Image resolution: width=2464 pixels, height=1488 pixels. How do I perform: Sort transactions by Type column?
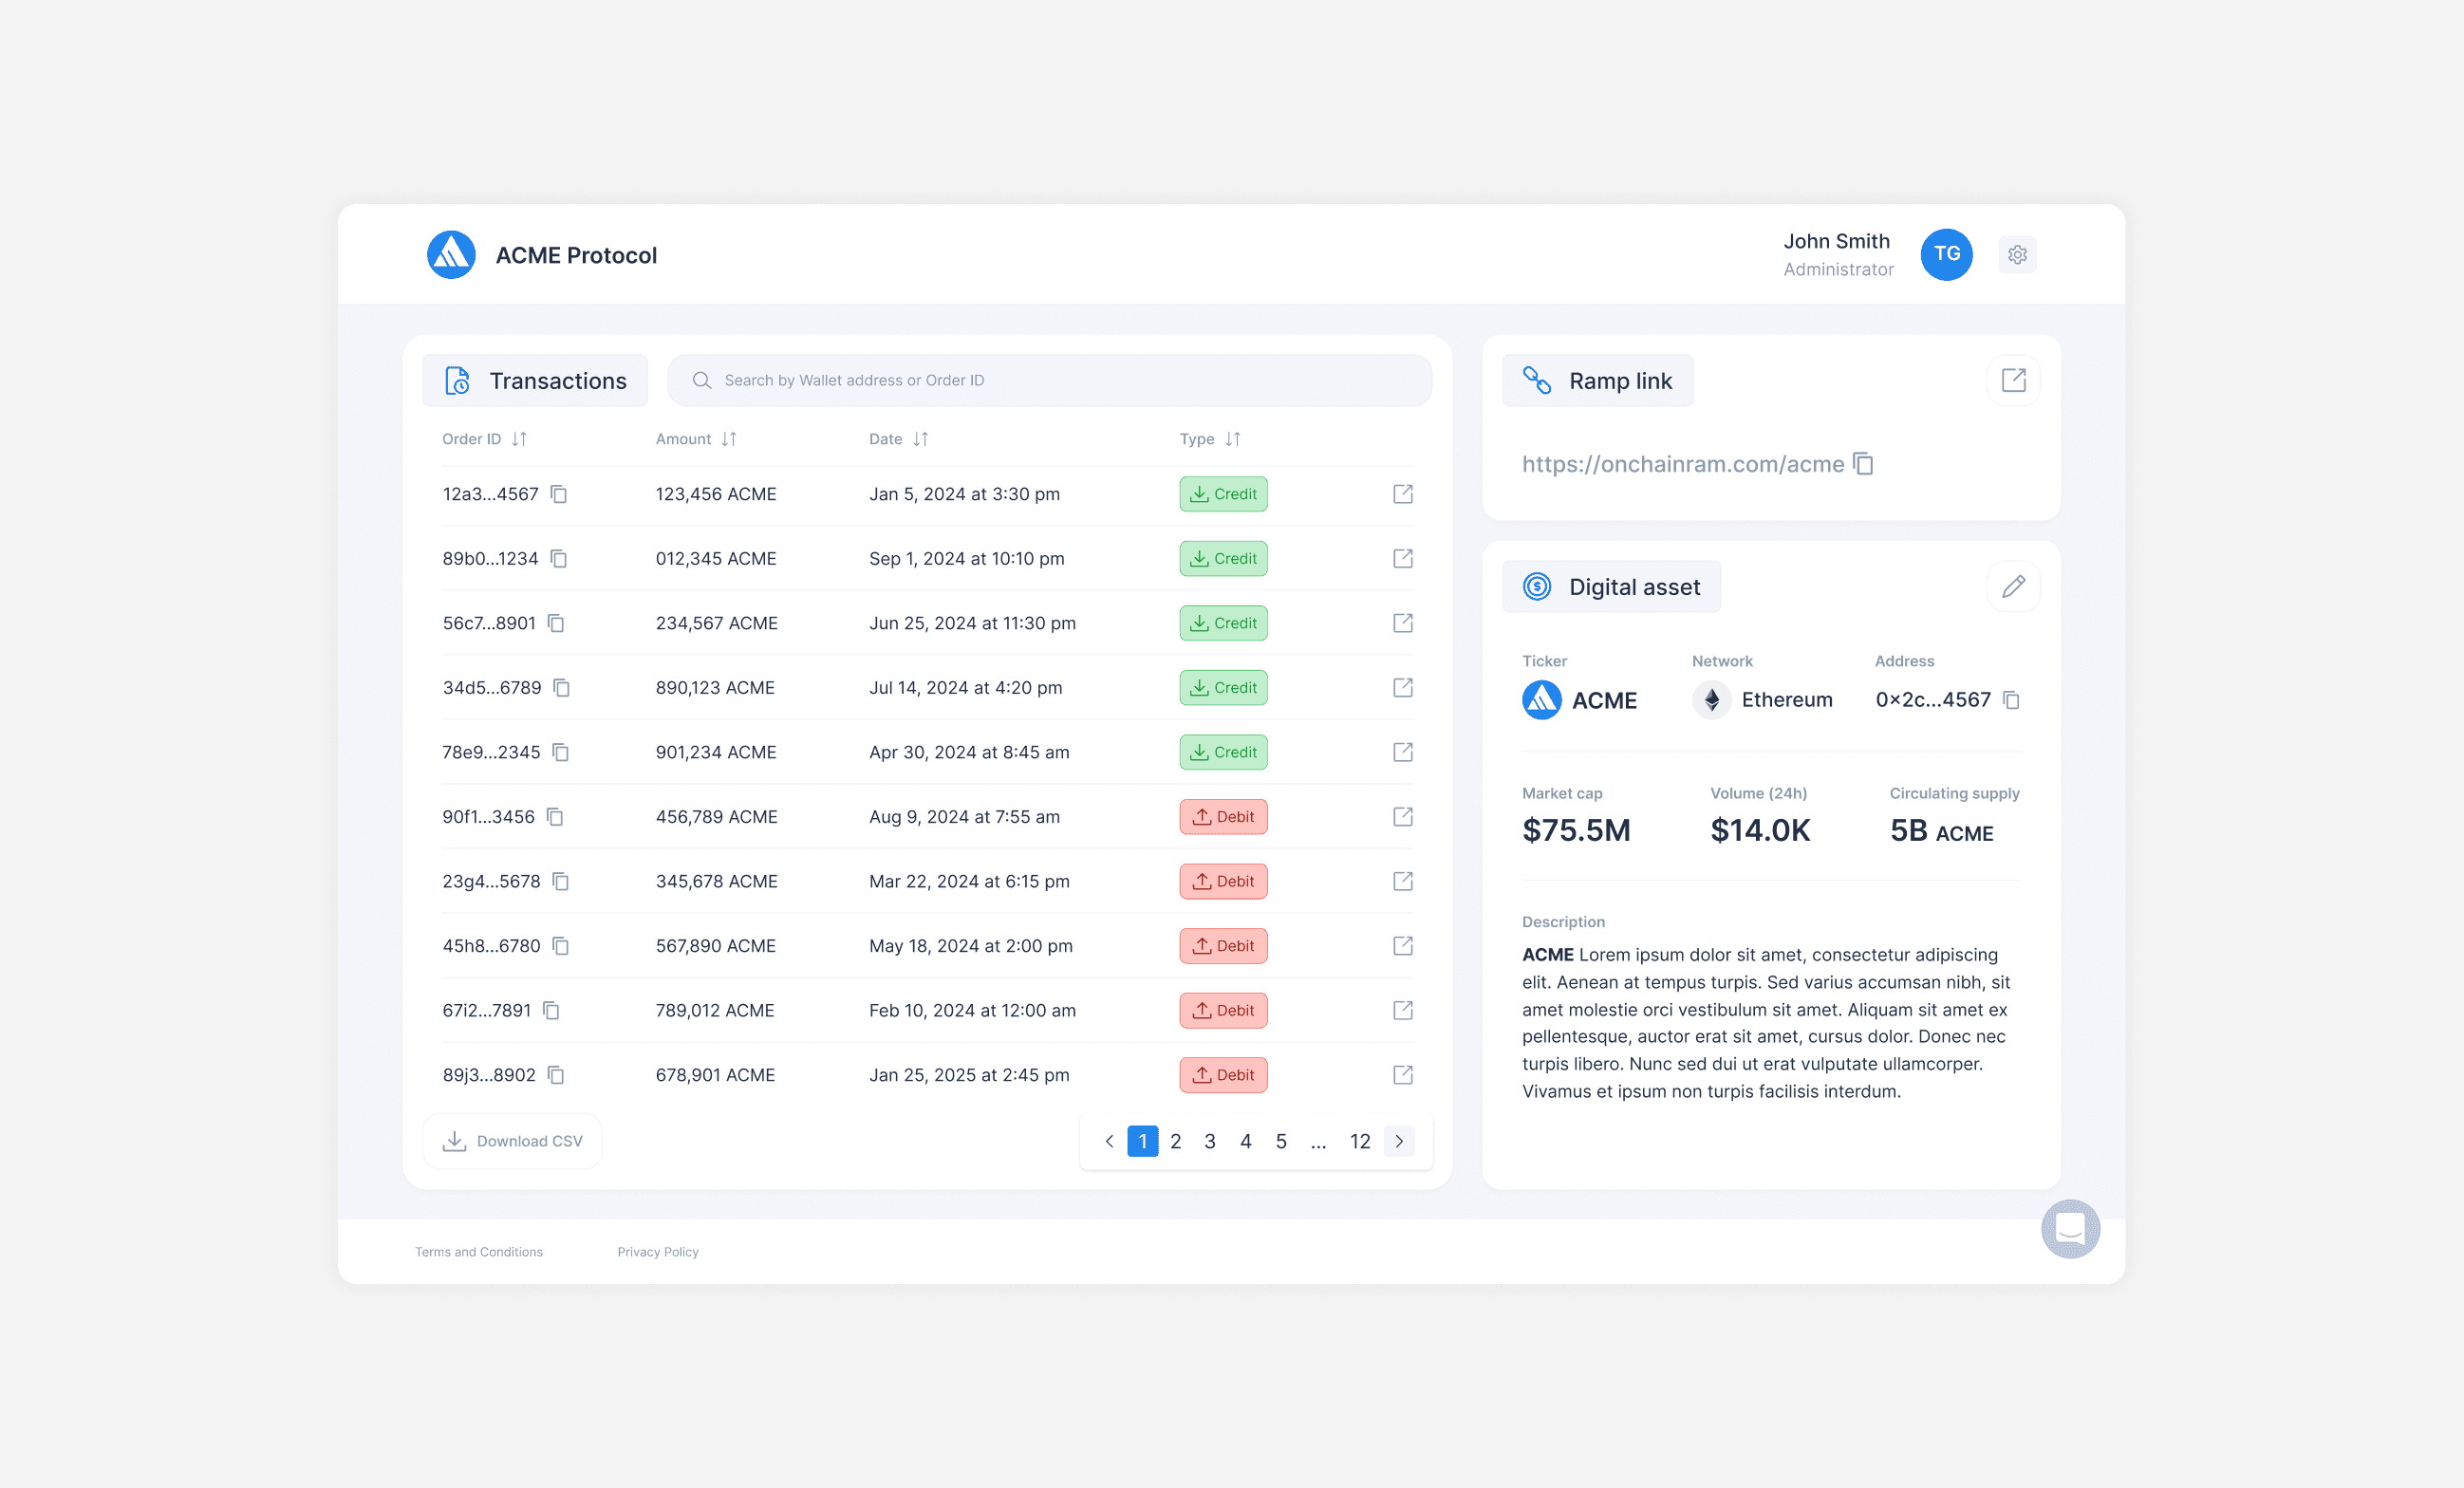coord(1232,439)
